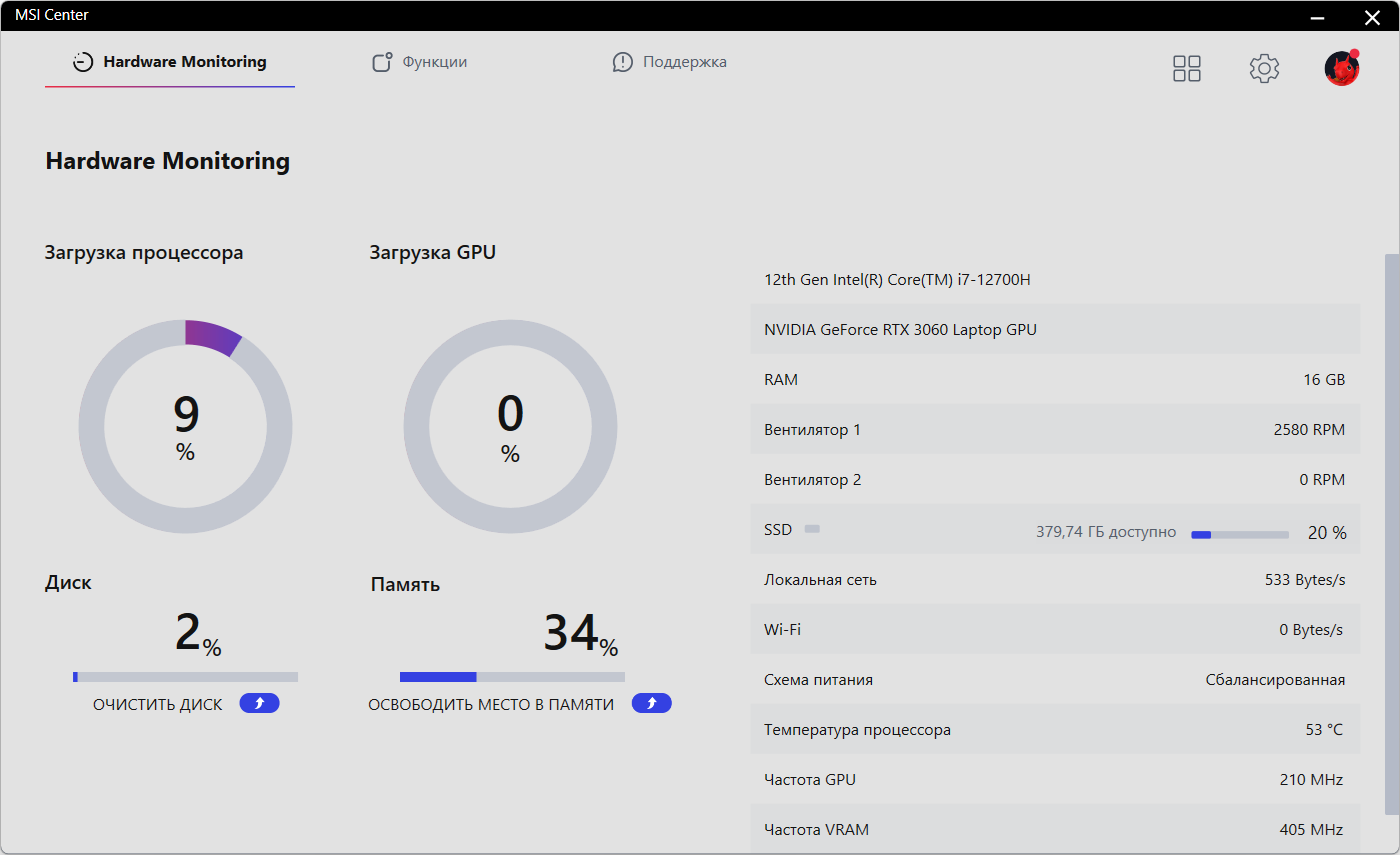Click the CPU load donut gauge
This screenshot has height=855, width=1400.
tap(185, 427)
